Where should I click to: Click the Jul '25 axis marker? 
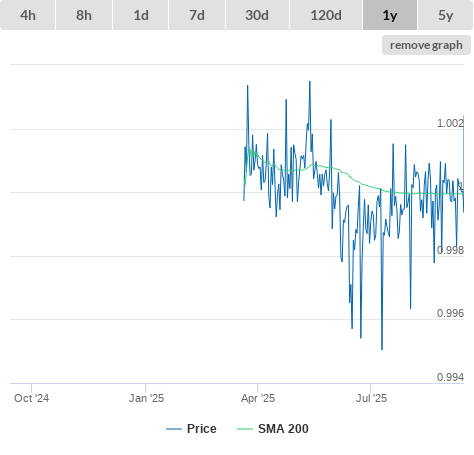pyautogui.click(x=371, y=398)
